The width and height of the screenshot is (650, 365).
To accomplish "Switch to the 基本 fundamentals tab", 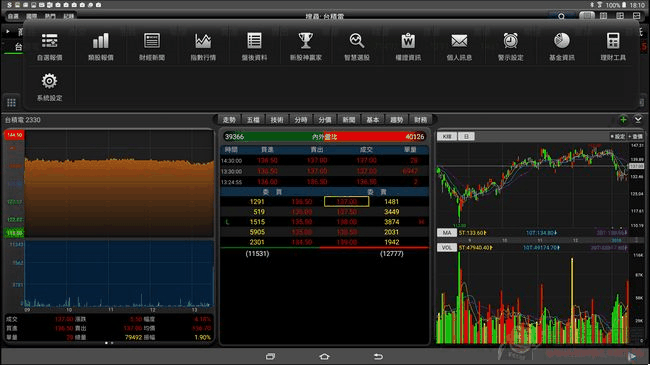I will tap(373, 120).
